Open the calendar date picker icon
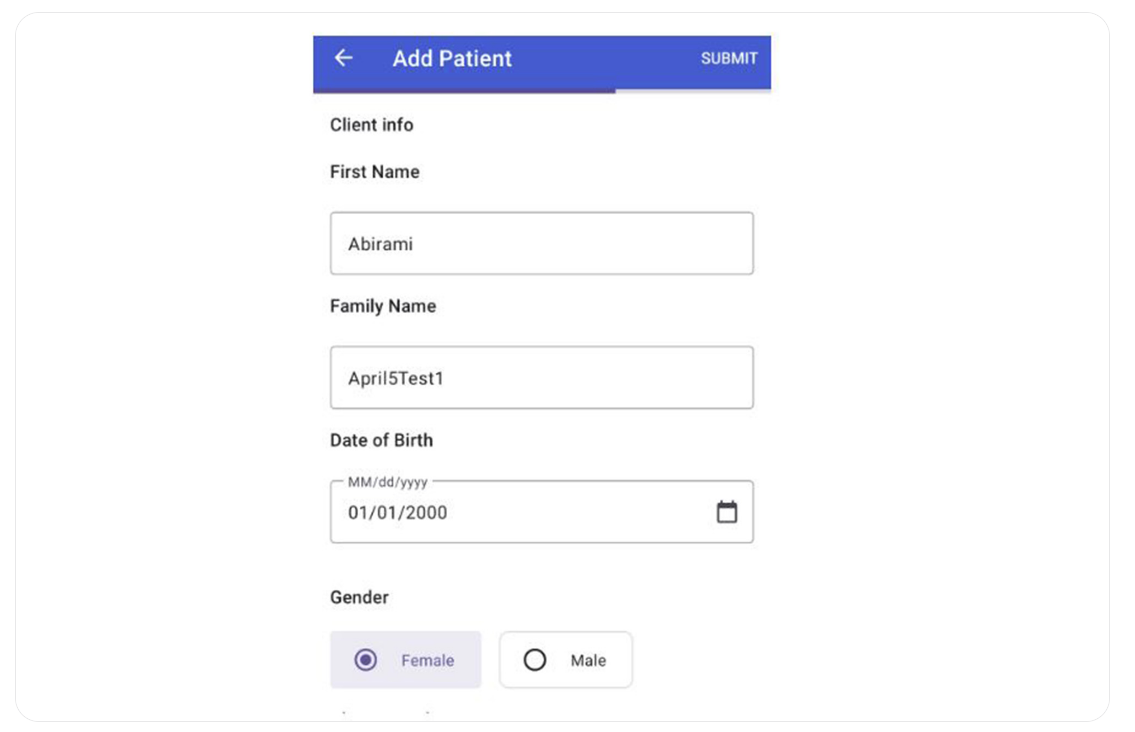Screen dimensions: 1135x732 coord(727,512)
